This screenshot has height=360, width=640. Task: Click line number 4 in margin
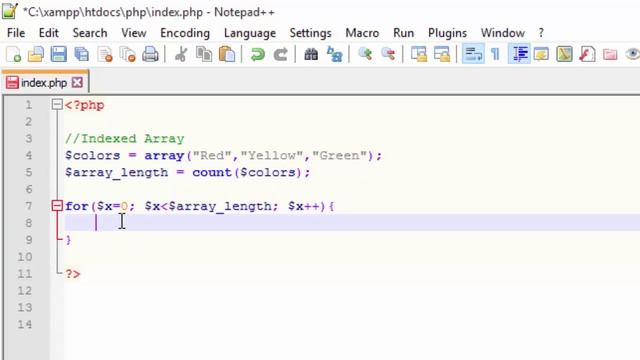[x=29, y=156]
